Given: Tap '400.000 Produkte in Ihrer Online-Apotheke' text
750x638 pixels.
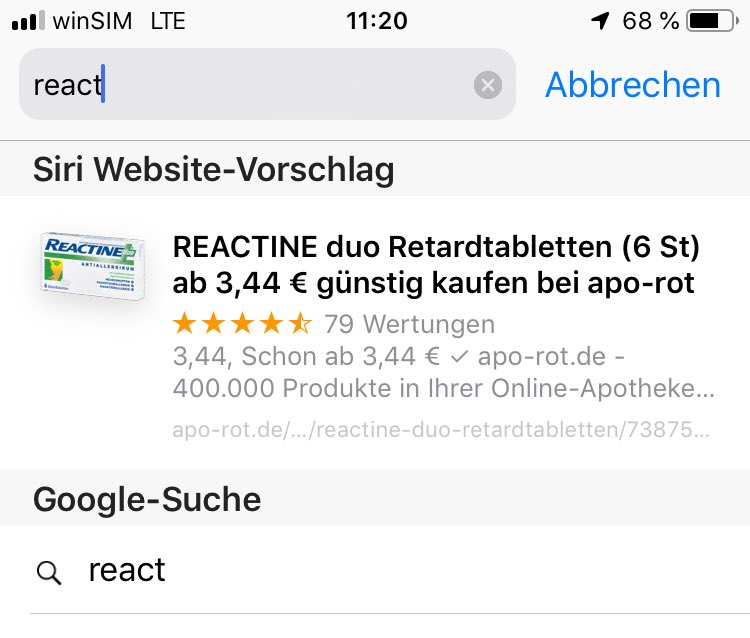Looking at the screenshot, I should pos(443,388).
